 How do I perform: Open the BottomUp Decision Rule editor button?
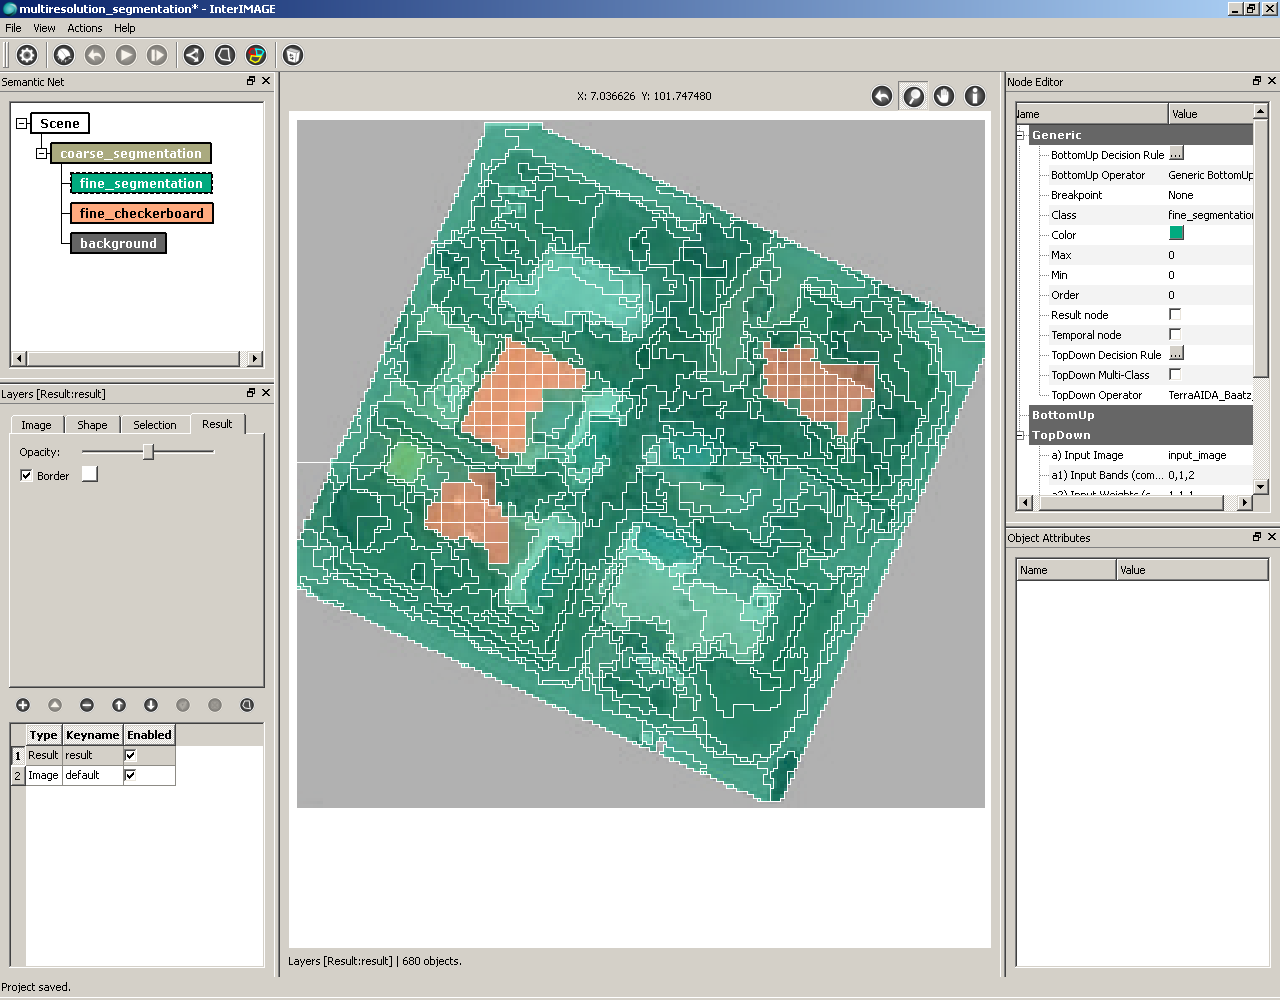pos(1176,154)
